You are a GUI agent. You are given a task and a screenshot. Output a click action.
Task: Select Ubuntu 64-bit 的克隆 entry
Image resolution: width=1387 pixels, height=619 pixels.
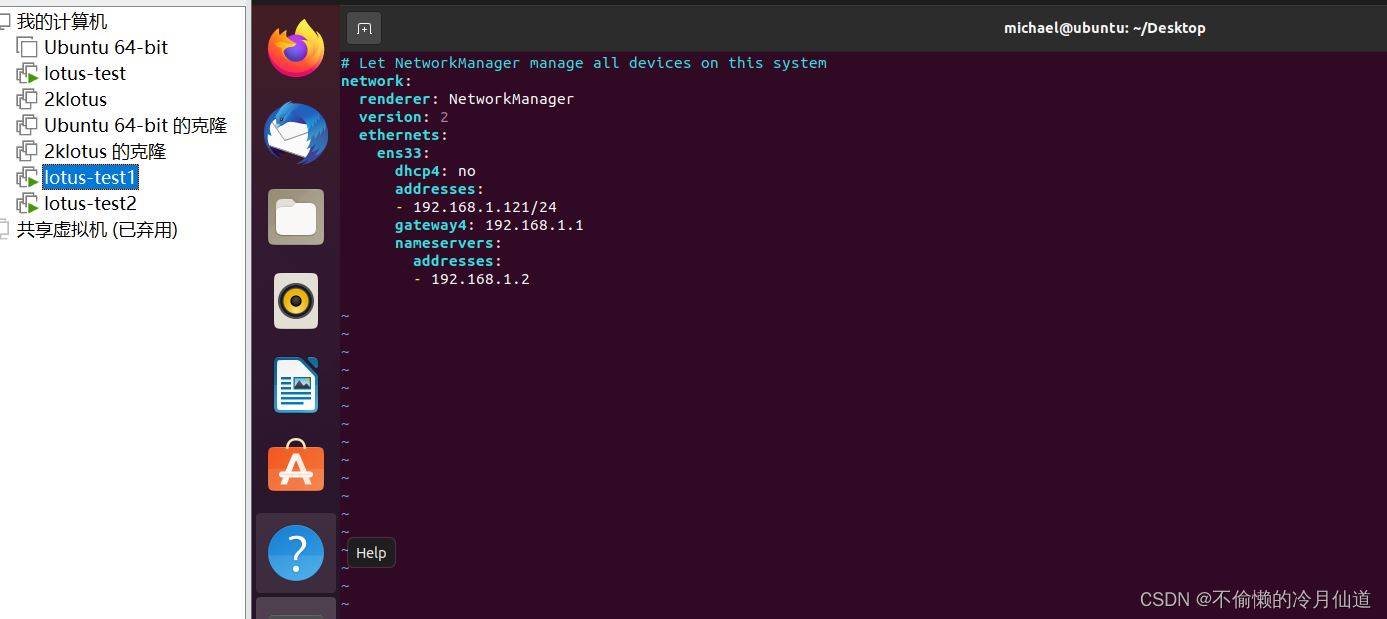point(135,125)
